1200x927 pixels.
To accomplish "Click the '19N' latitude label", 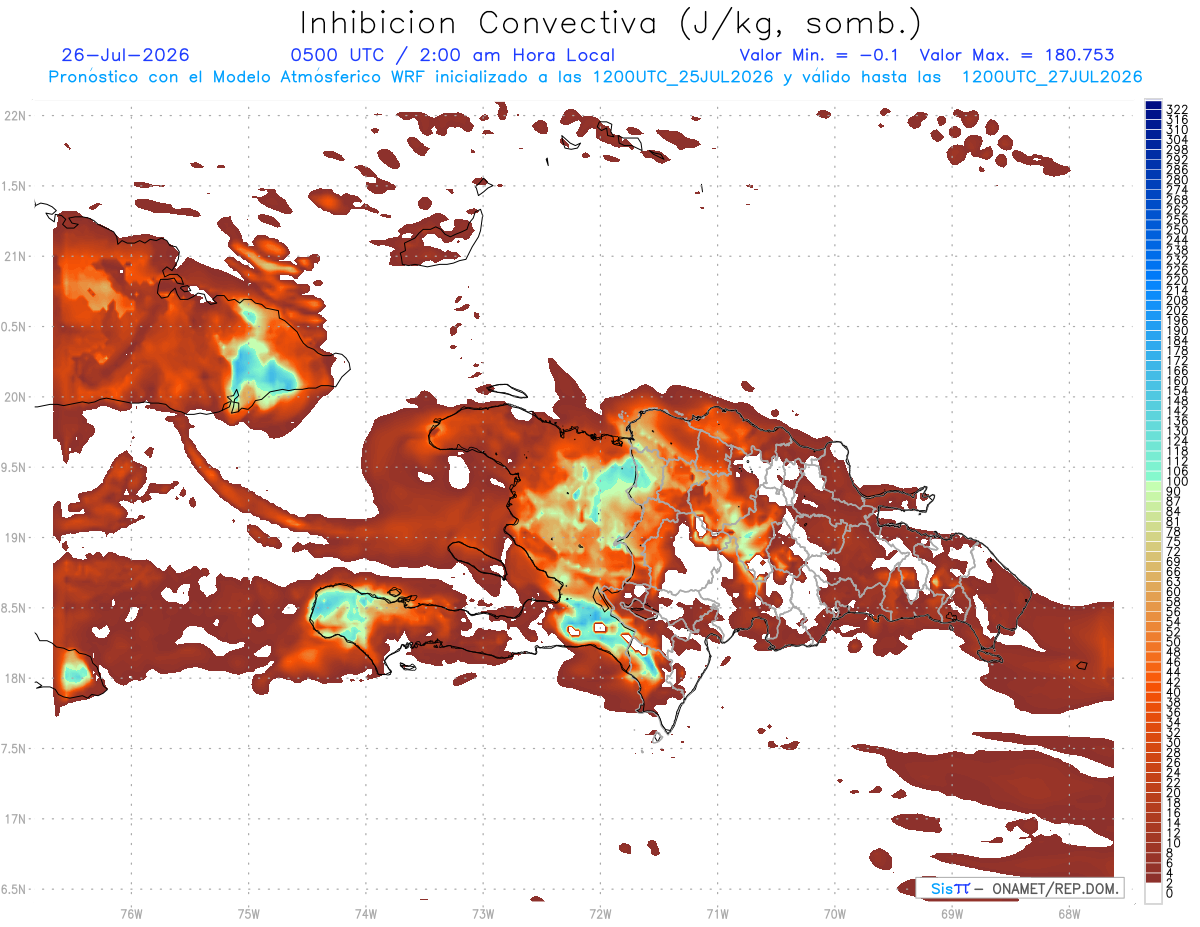I will [x=15, y=537].
